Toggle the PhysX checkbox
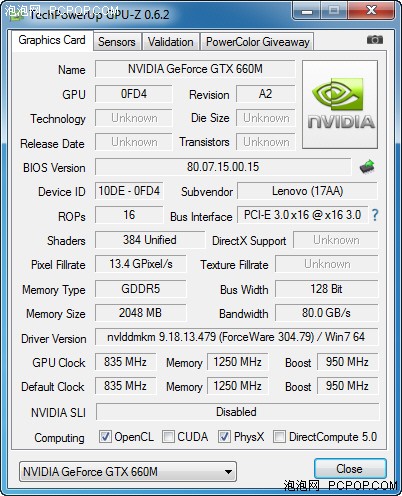The width and height of the screenshot is (402, 496). [224, 436]
